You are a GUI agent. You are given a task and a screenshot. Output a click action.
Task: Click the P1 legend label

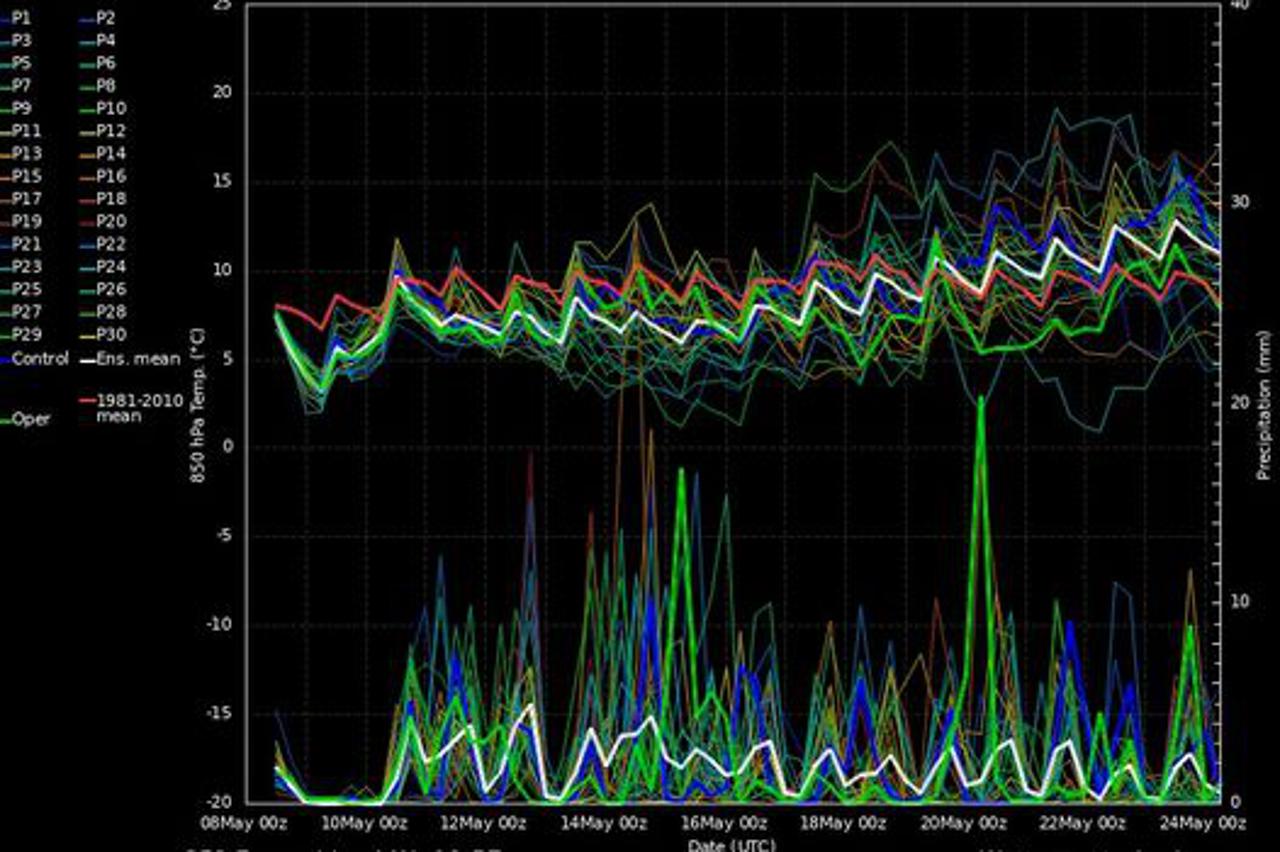tap(22, 18)
